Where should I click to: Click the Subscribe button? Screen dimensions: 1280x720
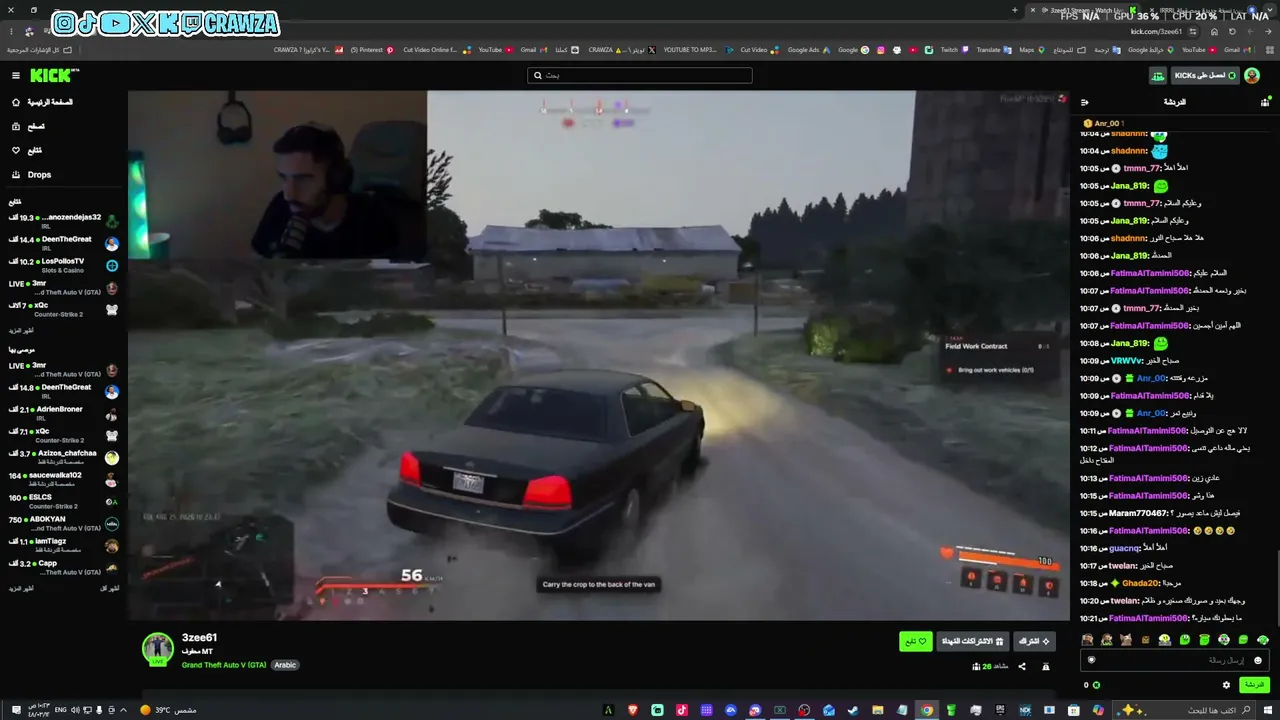pos(1034,641)
